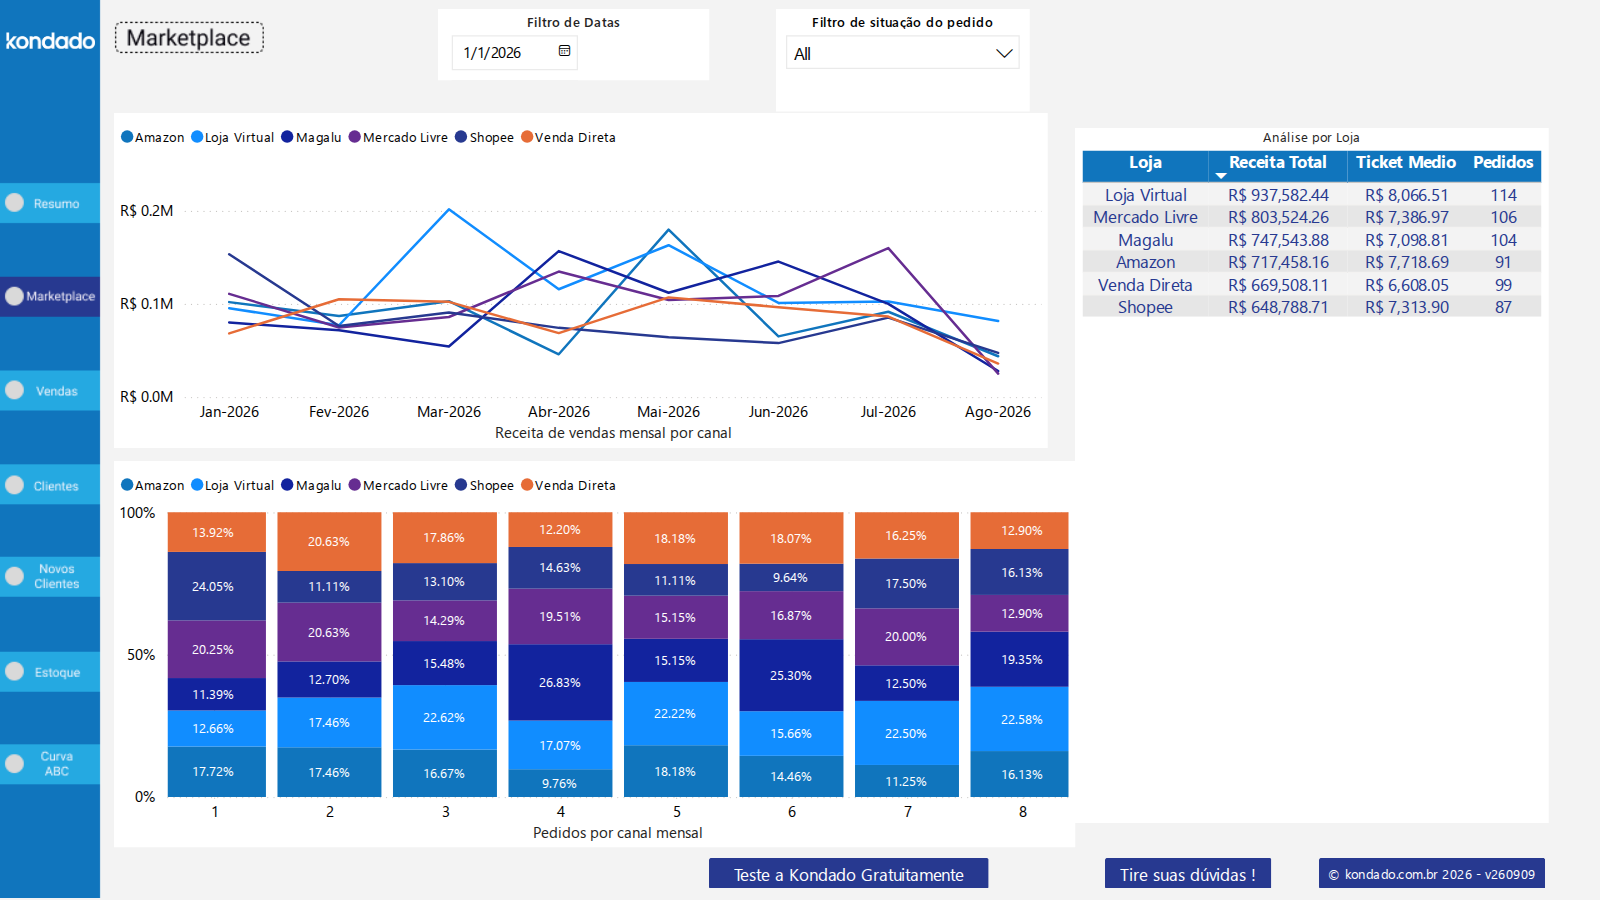The image size is (1600, 900).
Task: Click 22.58% segment in month 8 bar
Action: click(x=1019, y=719)
